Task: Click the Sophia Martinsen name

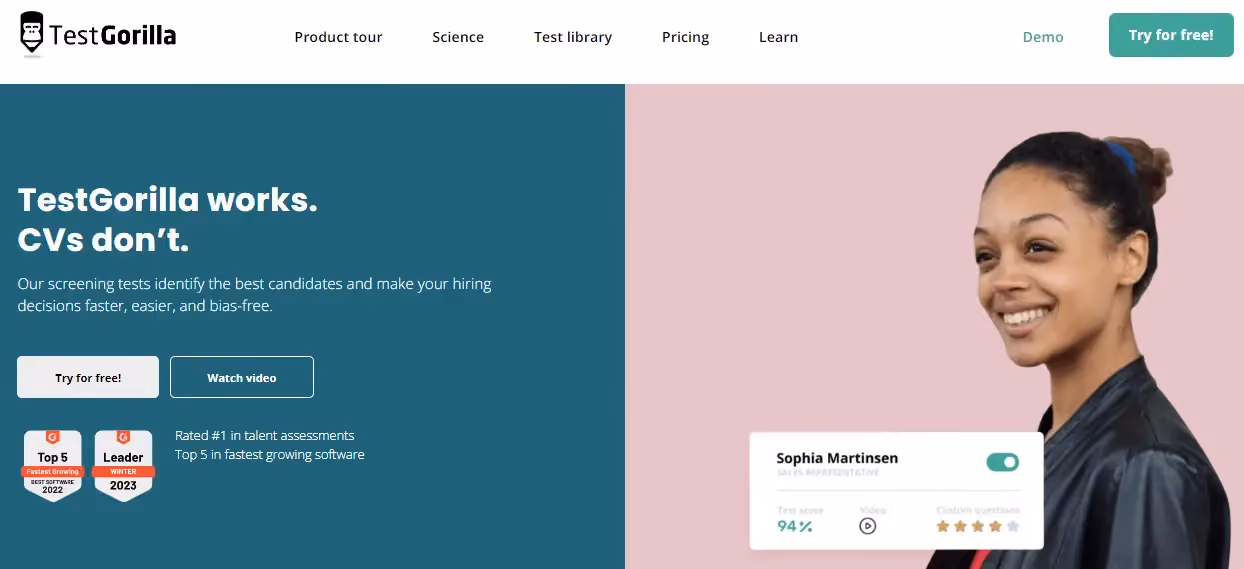Action: (837, 458)
